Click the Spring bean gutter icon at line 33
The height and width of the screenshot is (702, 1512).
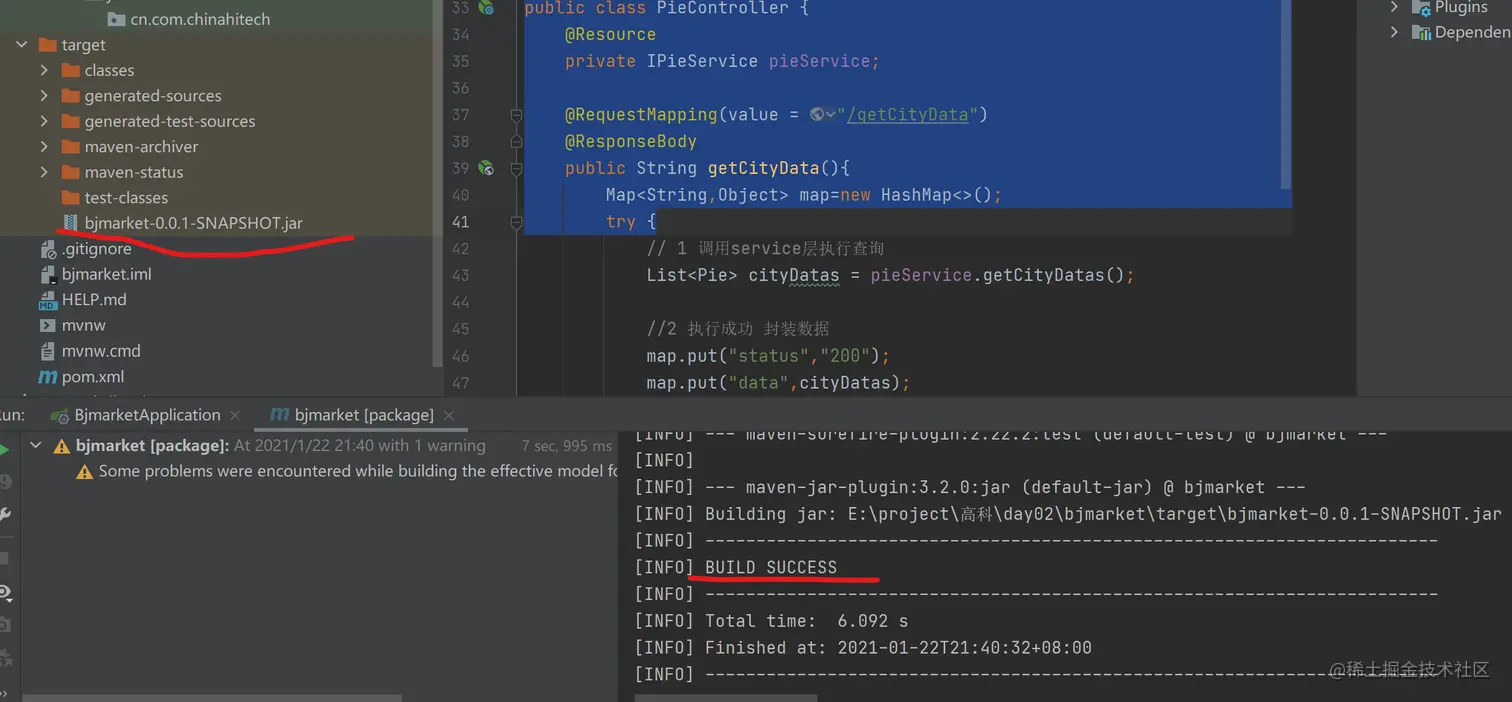tap(486, 8)
